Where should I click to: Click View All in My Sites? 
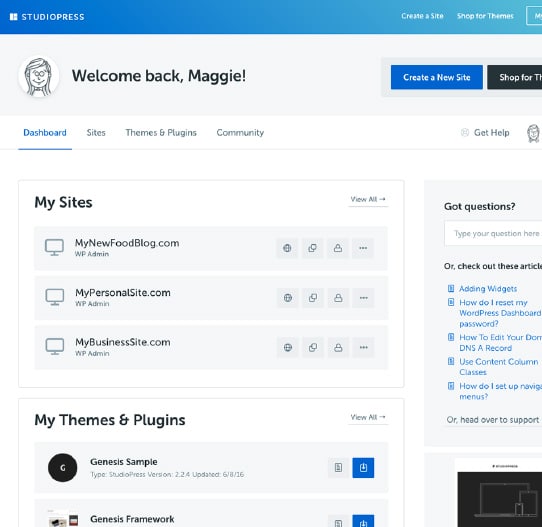(x=368, y=199)
